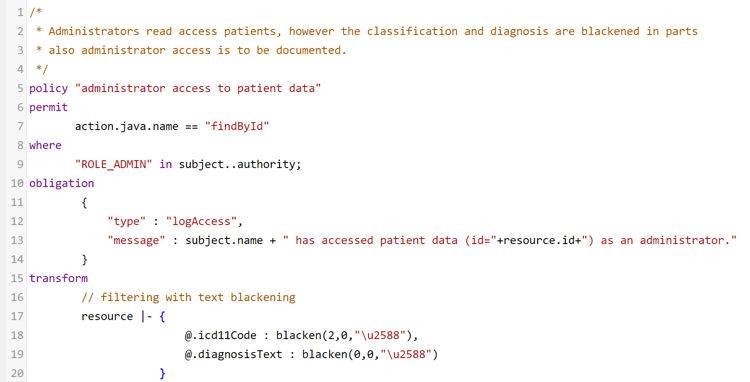750x382 pixels.
Task: Click the "permit" keyword
Action: pos(49,108)
